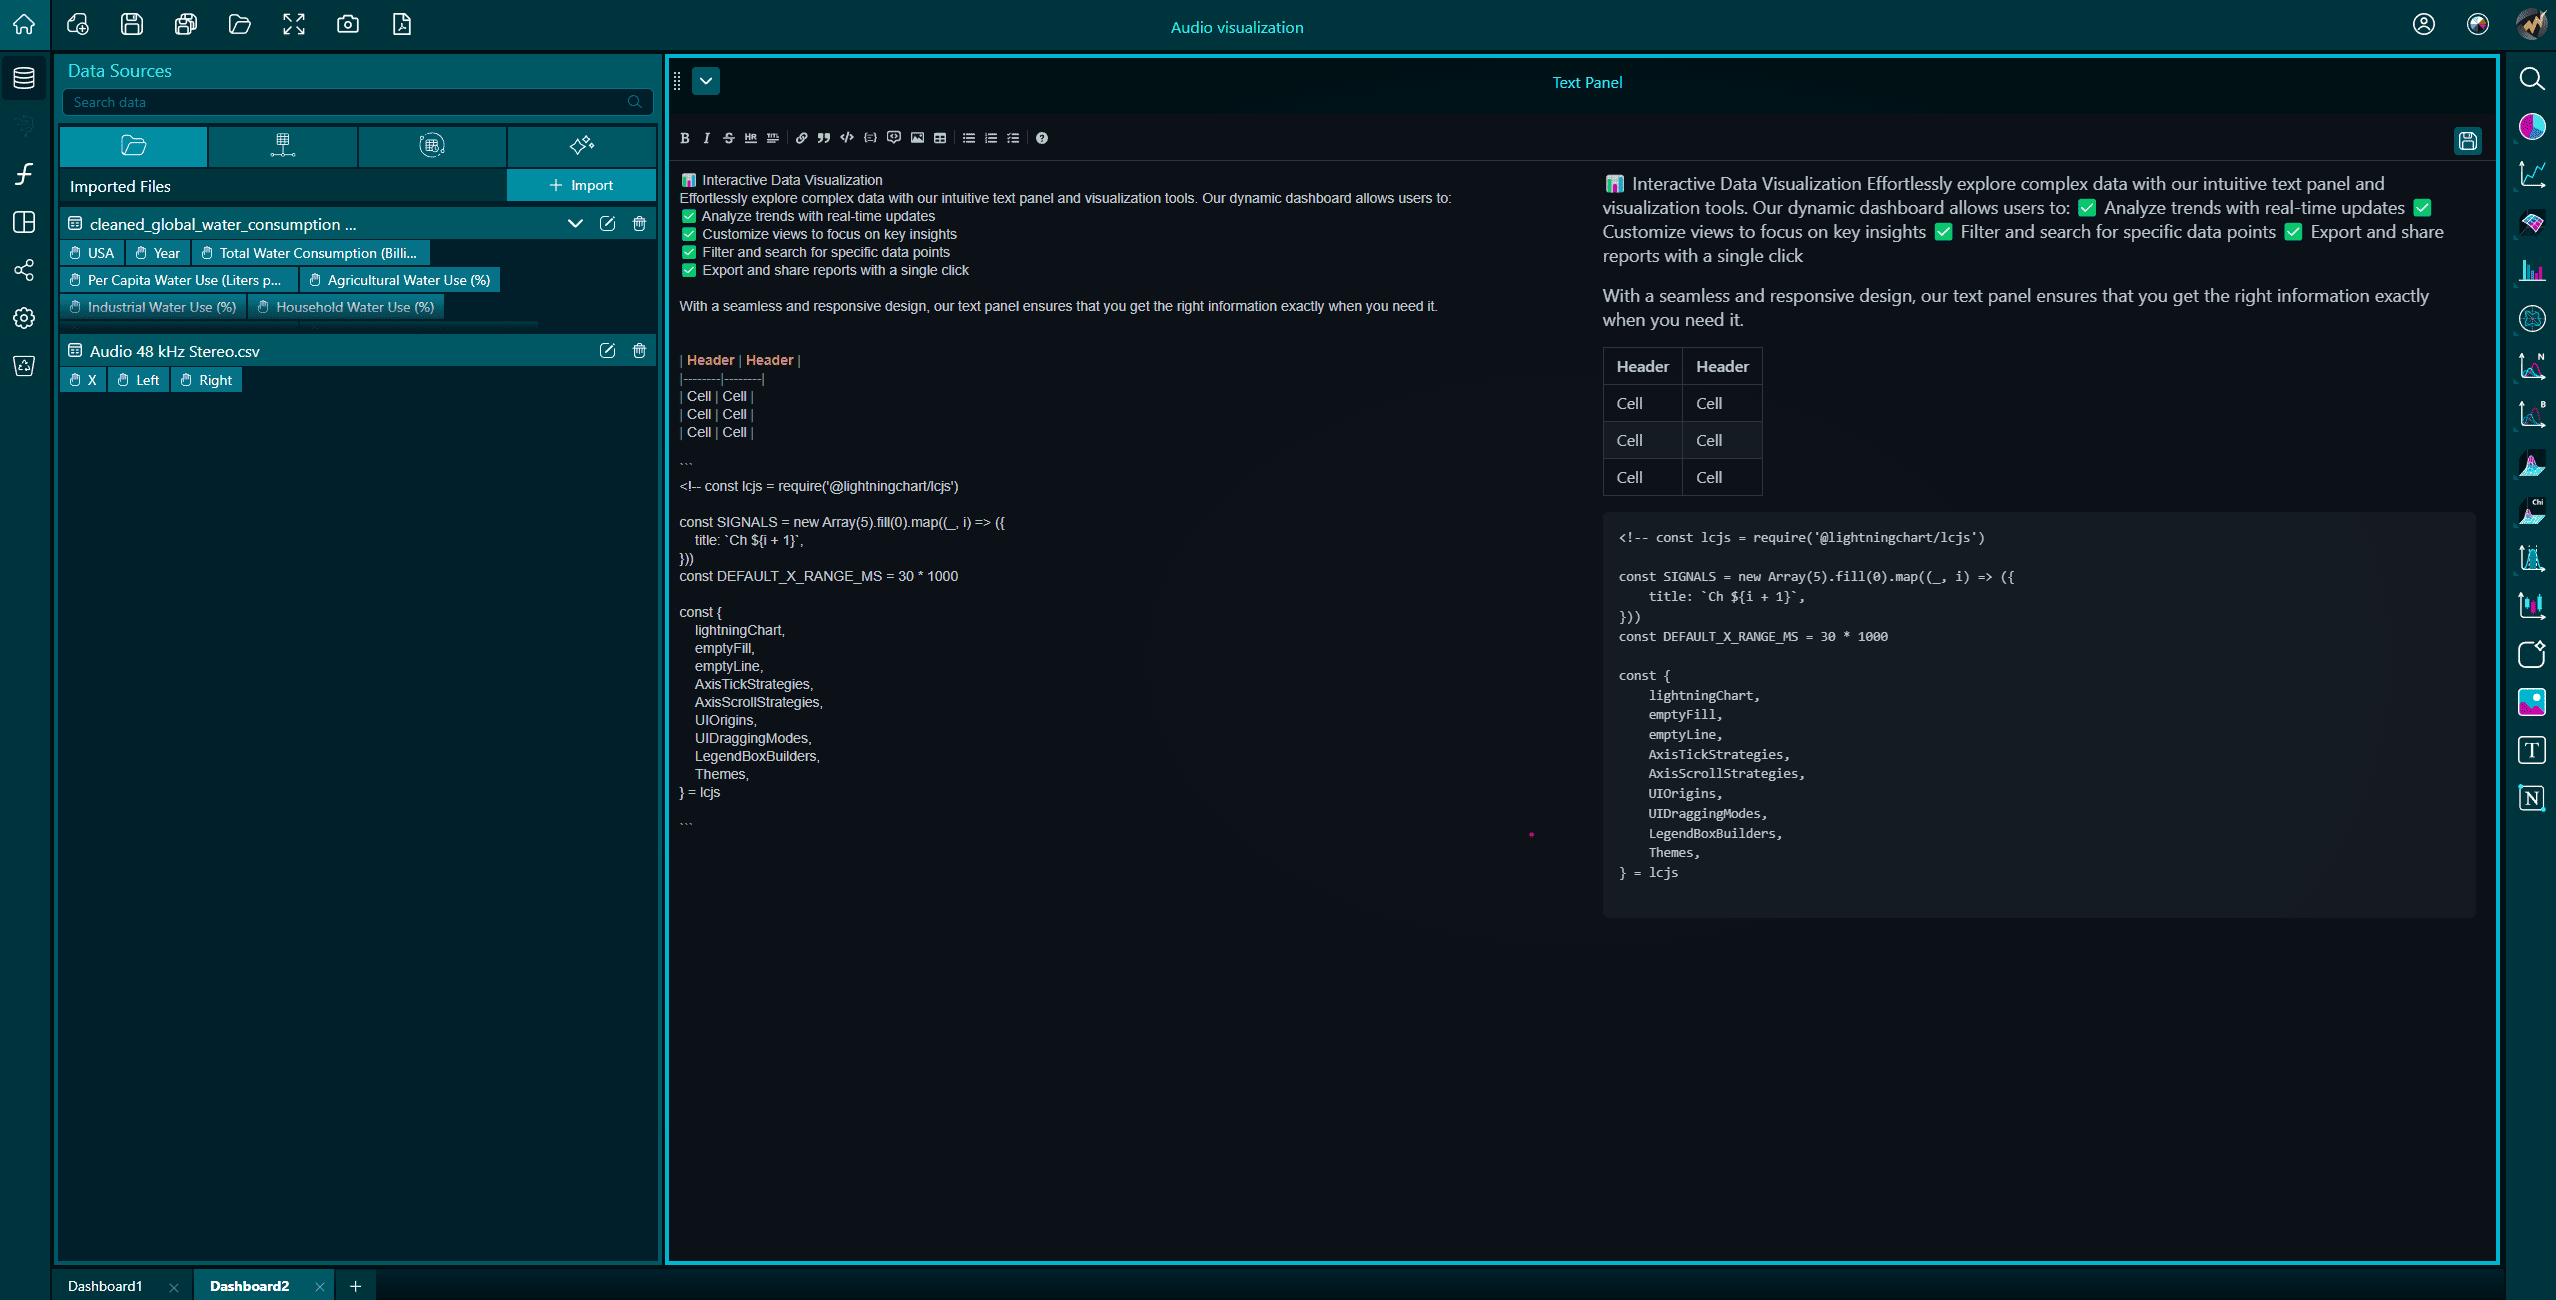
Task: Enable strikethrough formatting
Action: 729,138
